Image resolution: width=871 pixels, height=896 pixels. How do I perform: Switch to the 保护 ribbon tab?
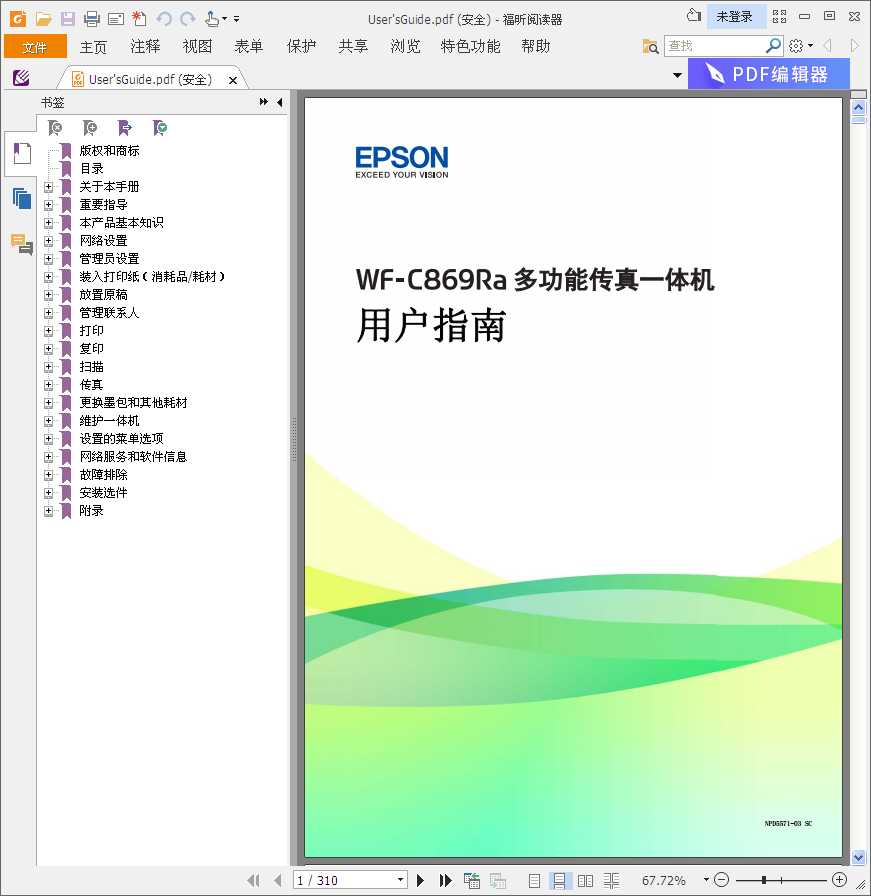(301, 47)
